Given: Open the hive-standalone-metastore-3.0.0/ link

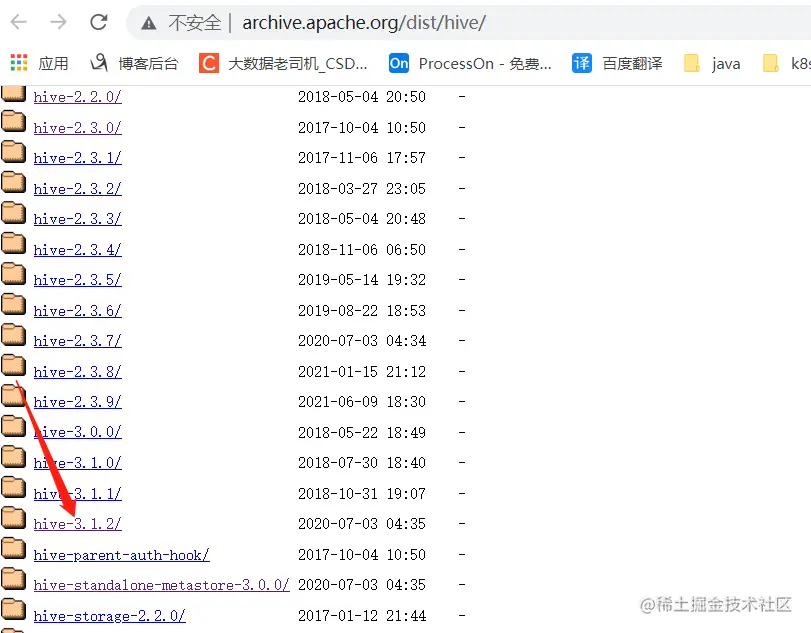Looking at the screenshot, I should click(x=161, y=585).
